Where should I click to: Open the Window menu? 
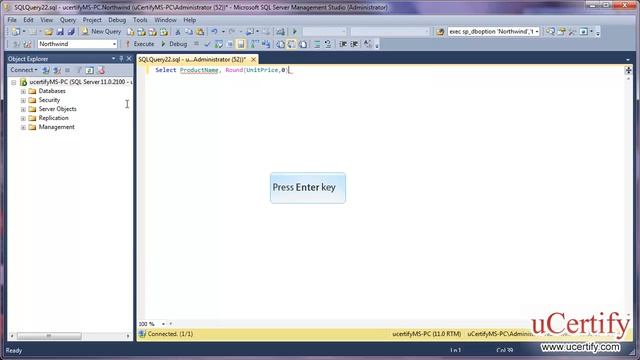click(165, 20)
